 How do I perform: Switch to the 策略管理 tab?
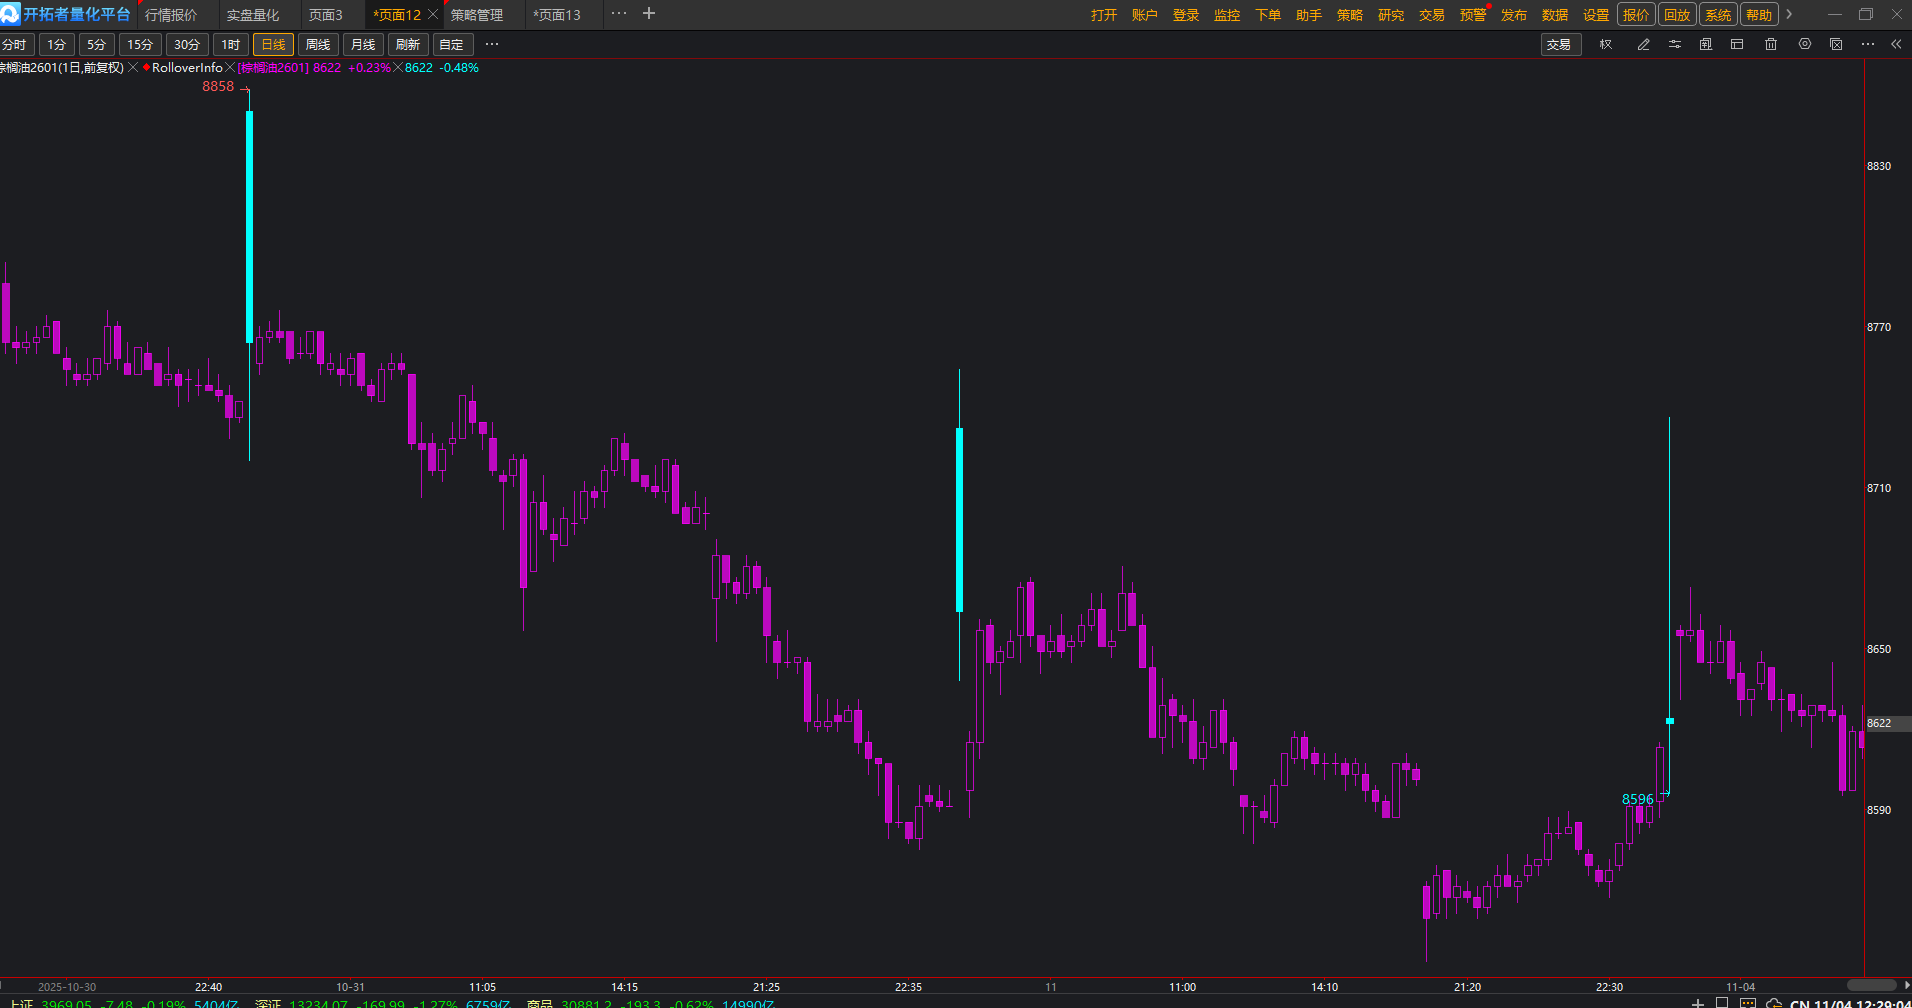pos(477,15)
